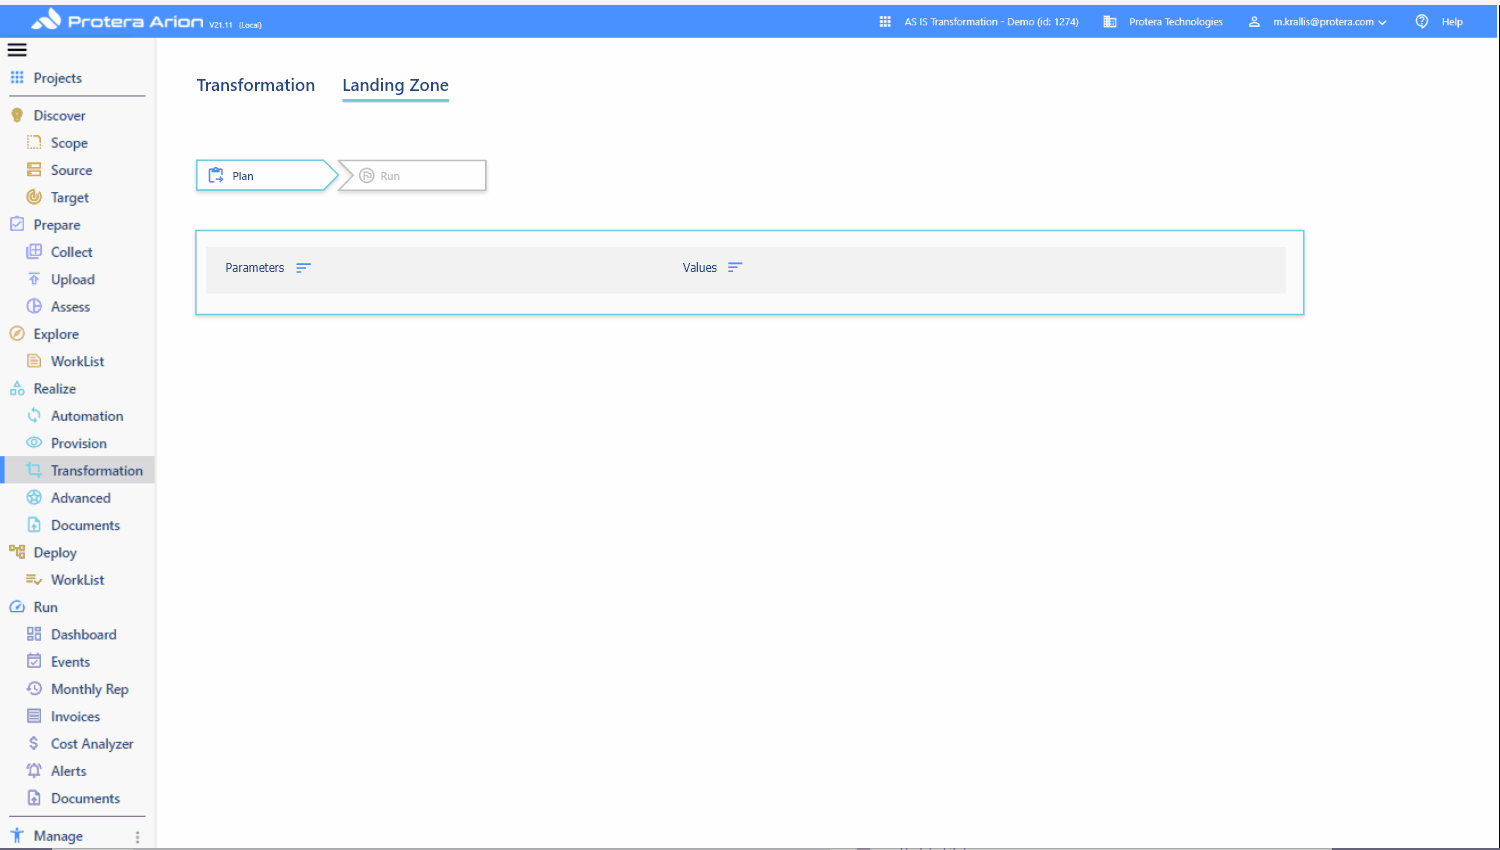Open Manage section three-dot options

pos(138,837)
